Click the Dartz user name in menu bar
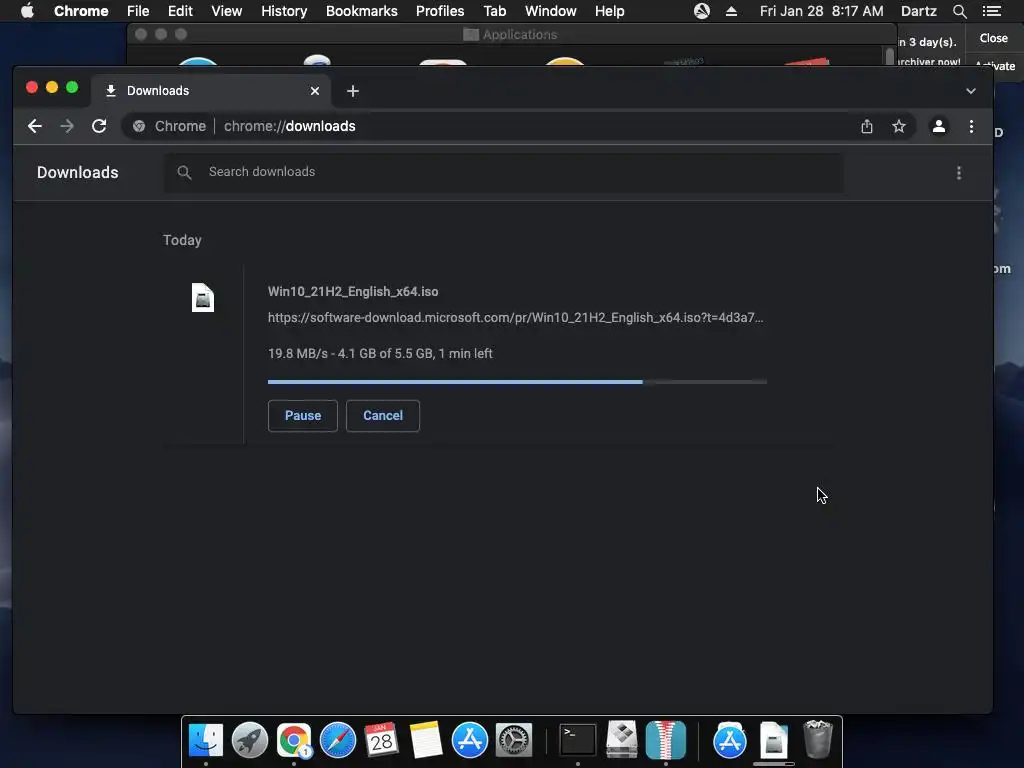 pyautogui.click(x=918, y=11)
